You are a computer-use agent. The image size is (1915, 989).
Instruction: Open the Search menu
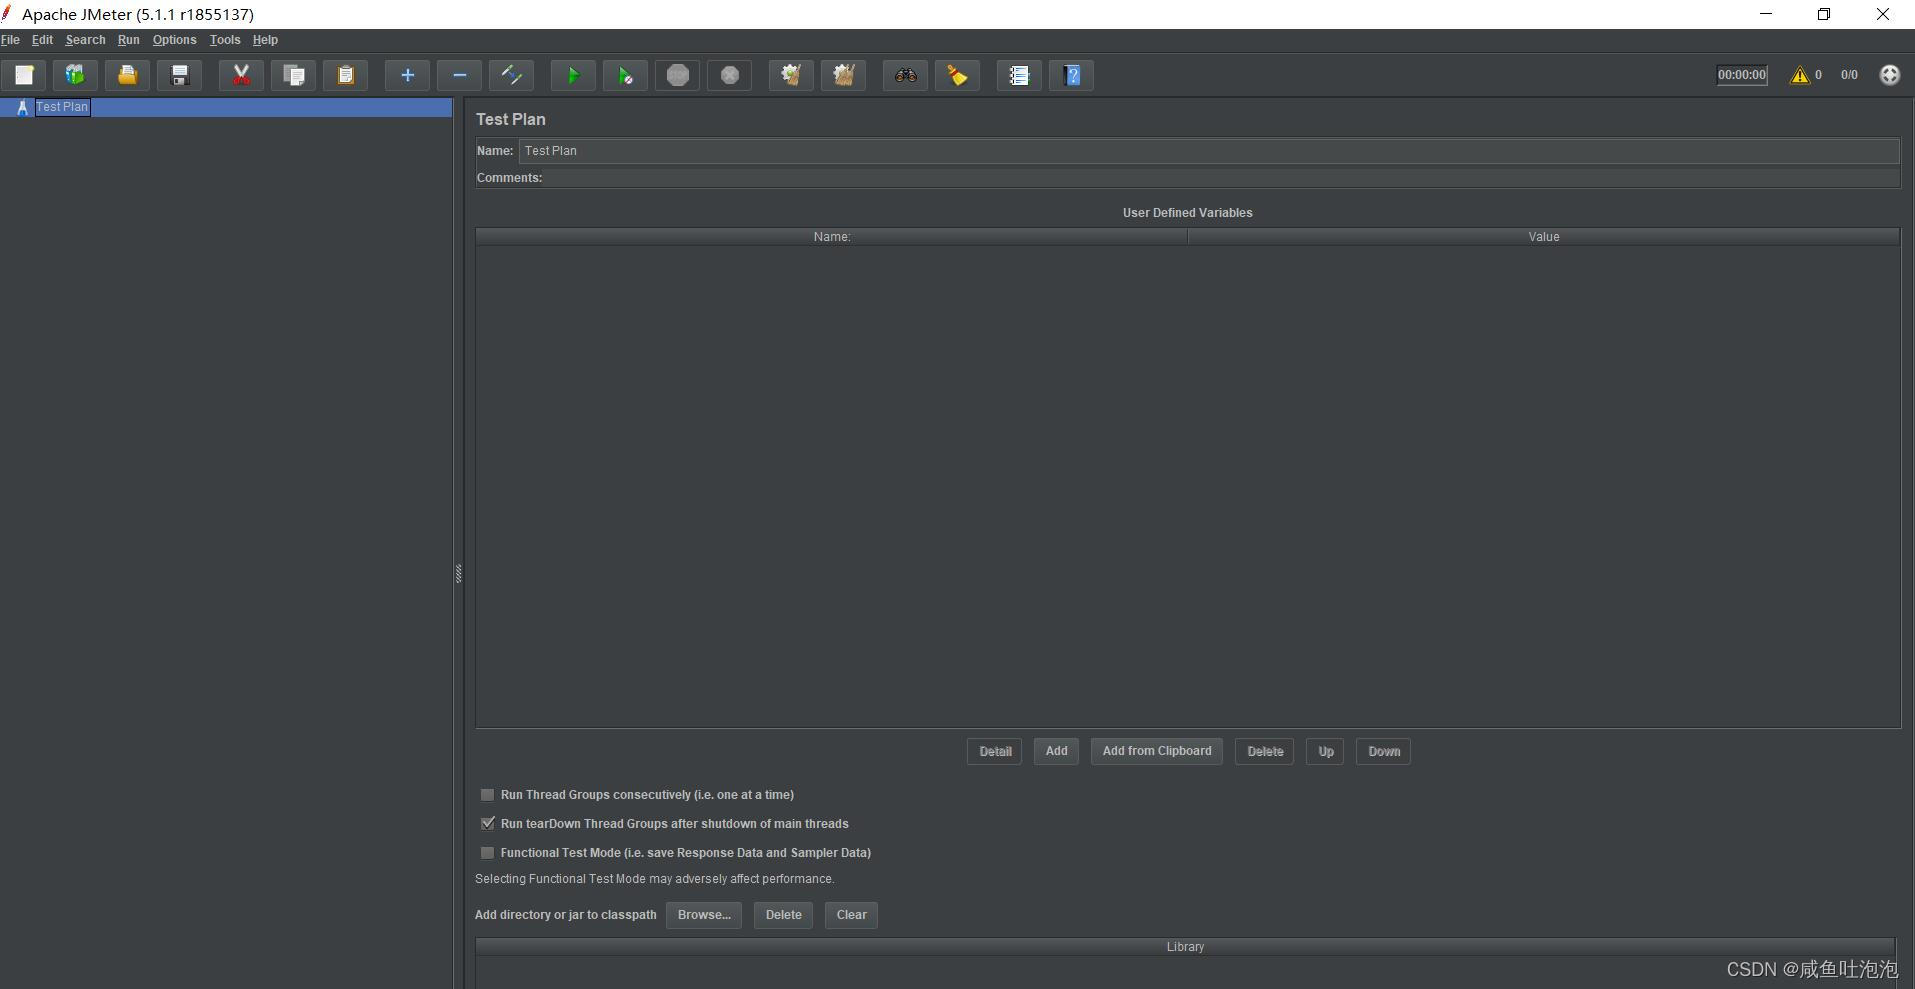(85, 40)
